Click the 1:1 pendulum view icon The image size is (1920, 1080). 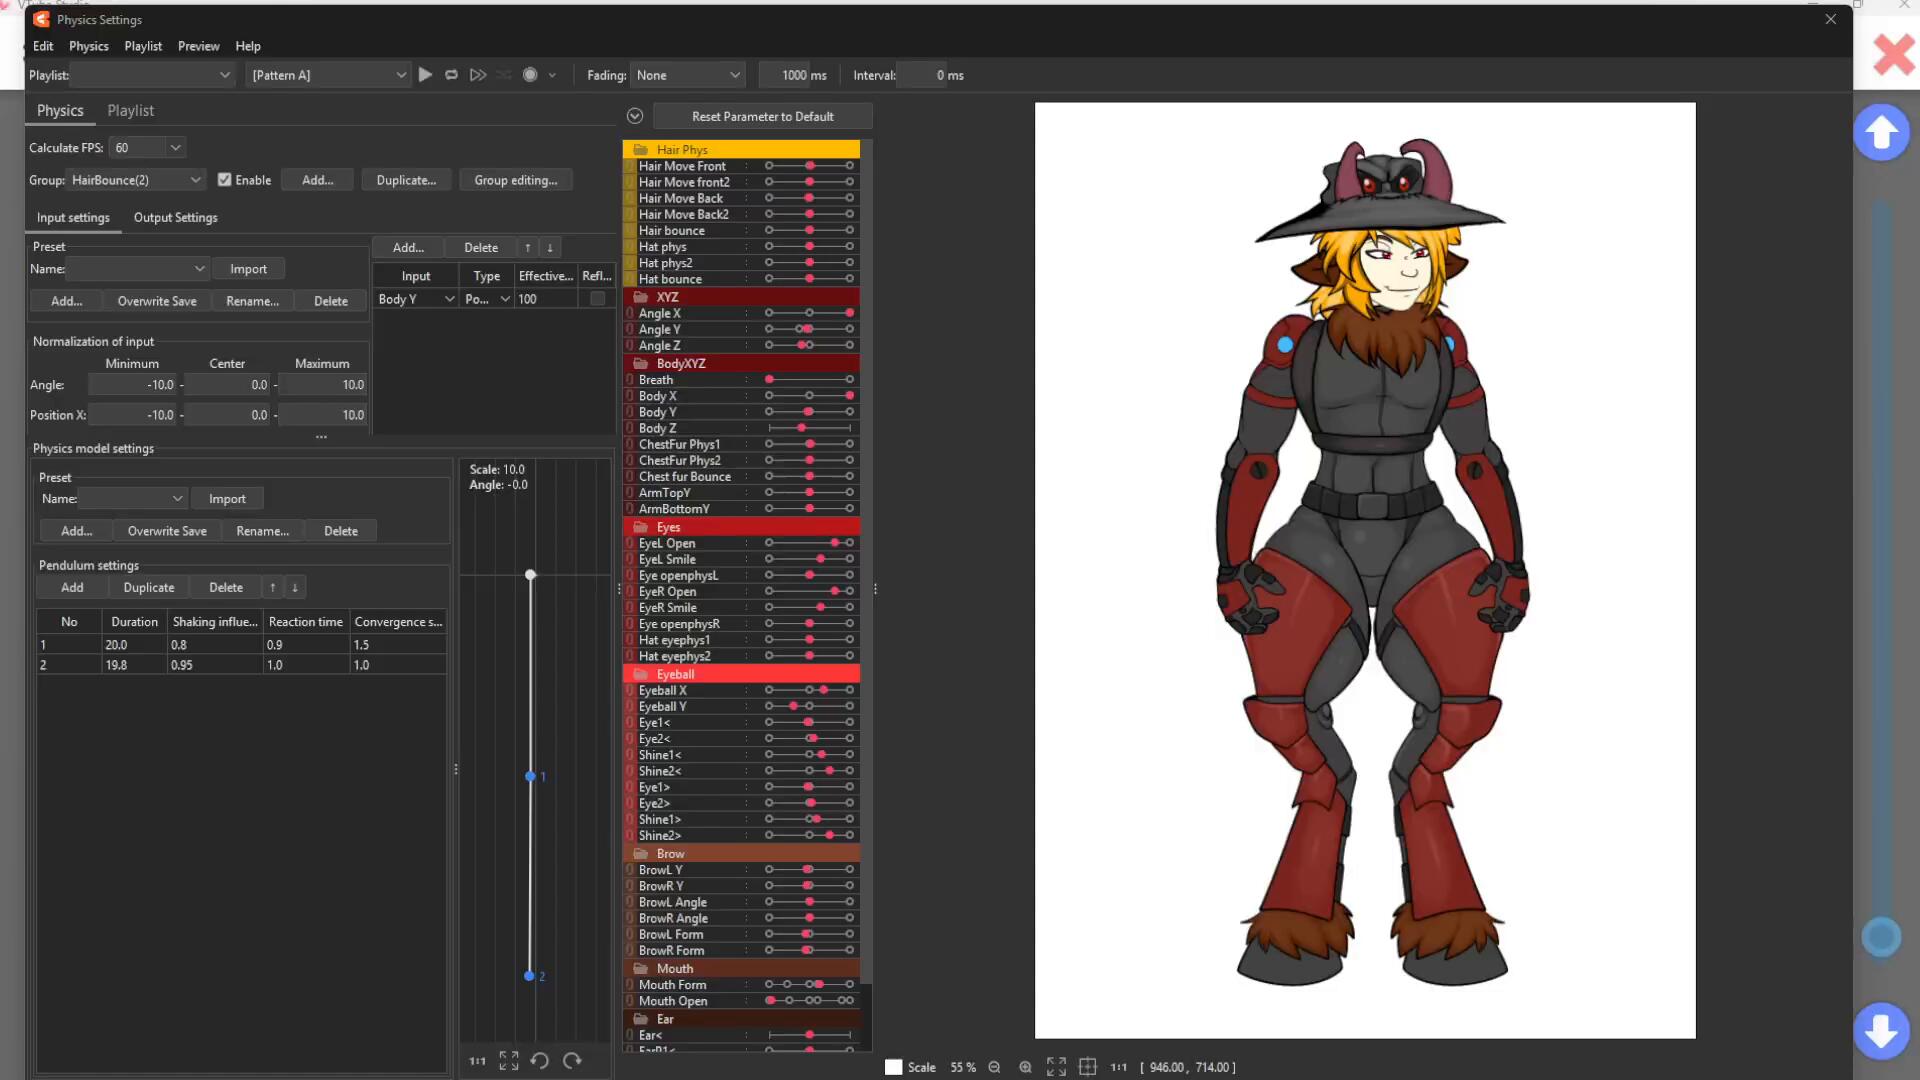point(478,1061)
